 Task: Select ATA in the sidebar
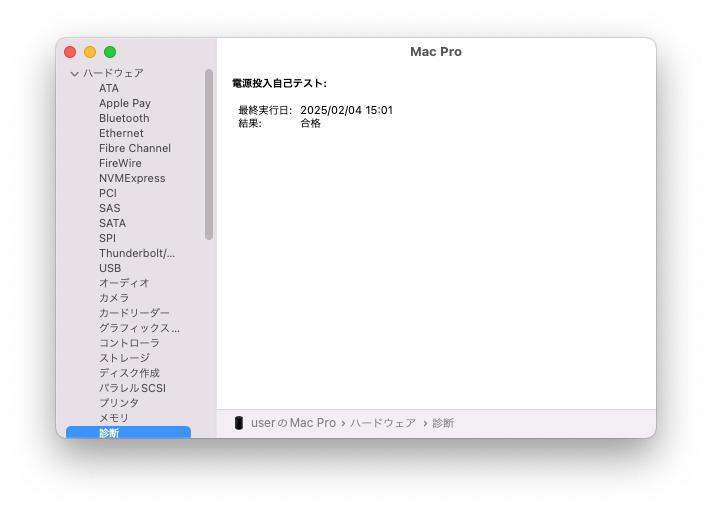click(109, 88)
